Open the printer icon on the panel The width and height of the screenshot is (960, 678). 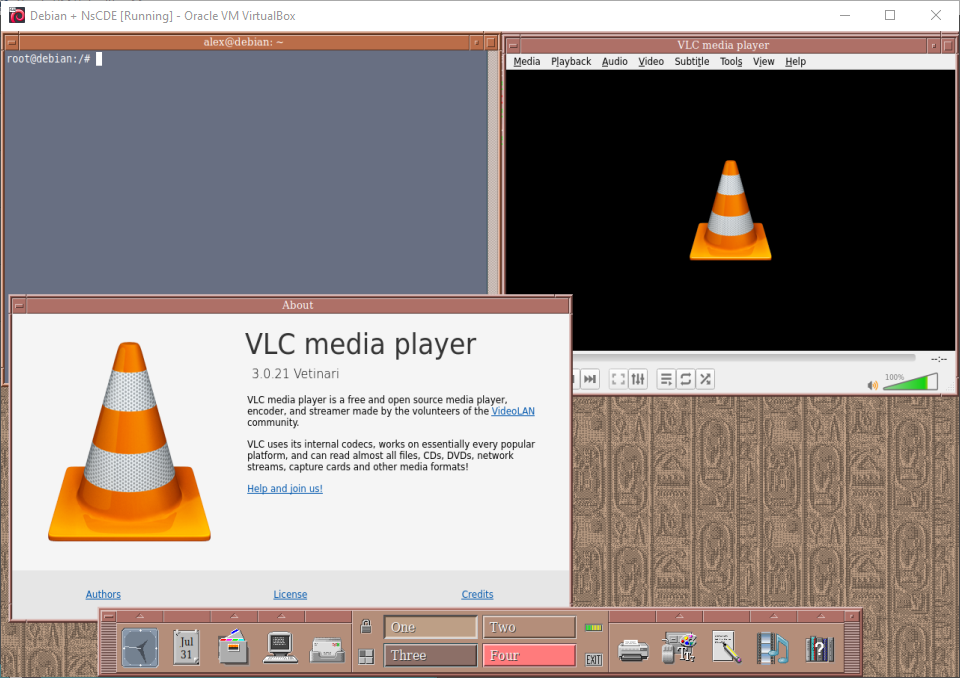(634, 649)
